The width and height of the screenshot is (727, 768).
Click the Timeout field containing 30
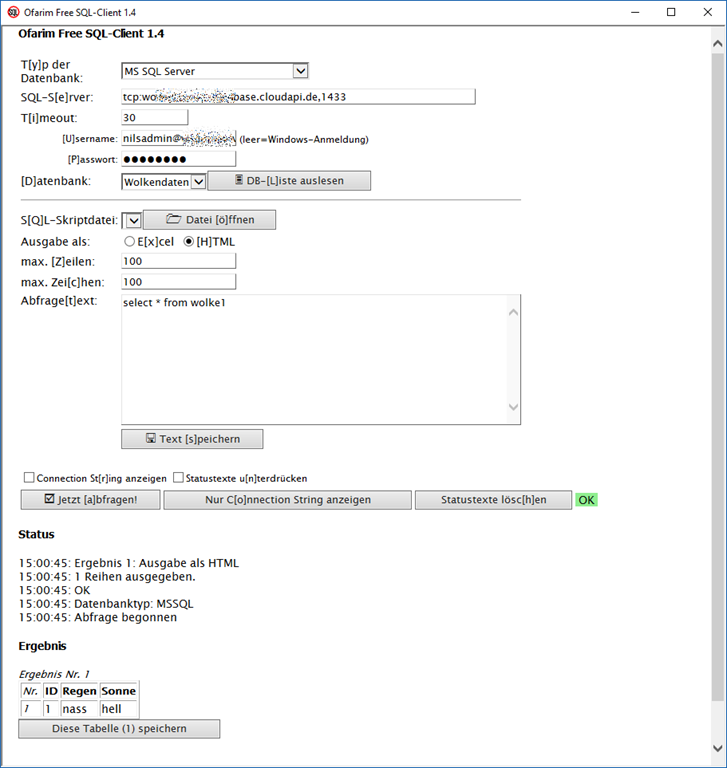tap(155, 117)
